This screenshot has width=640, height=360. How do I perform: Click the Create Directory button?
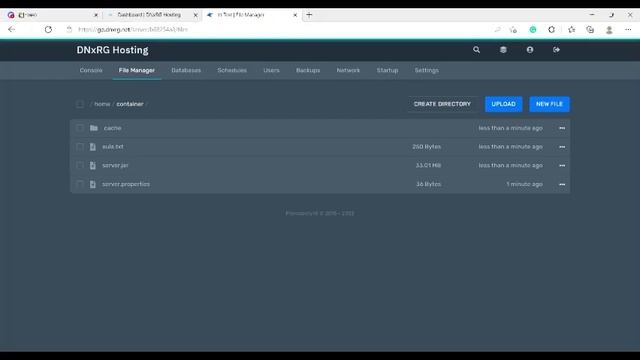[442, 104]
